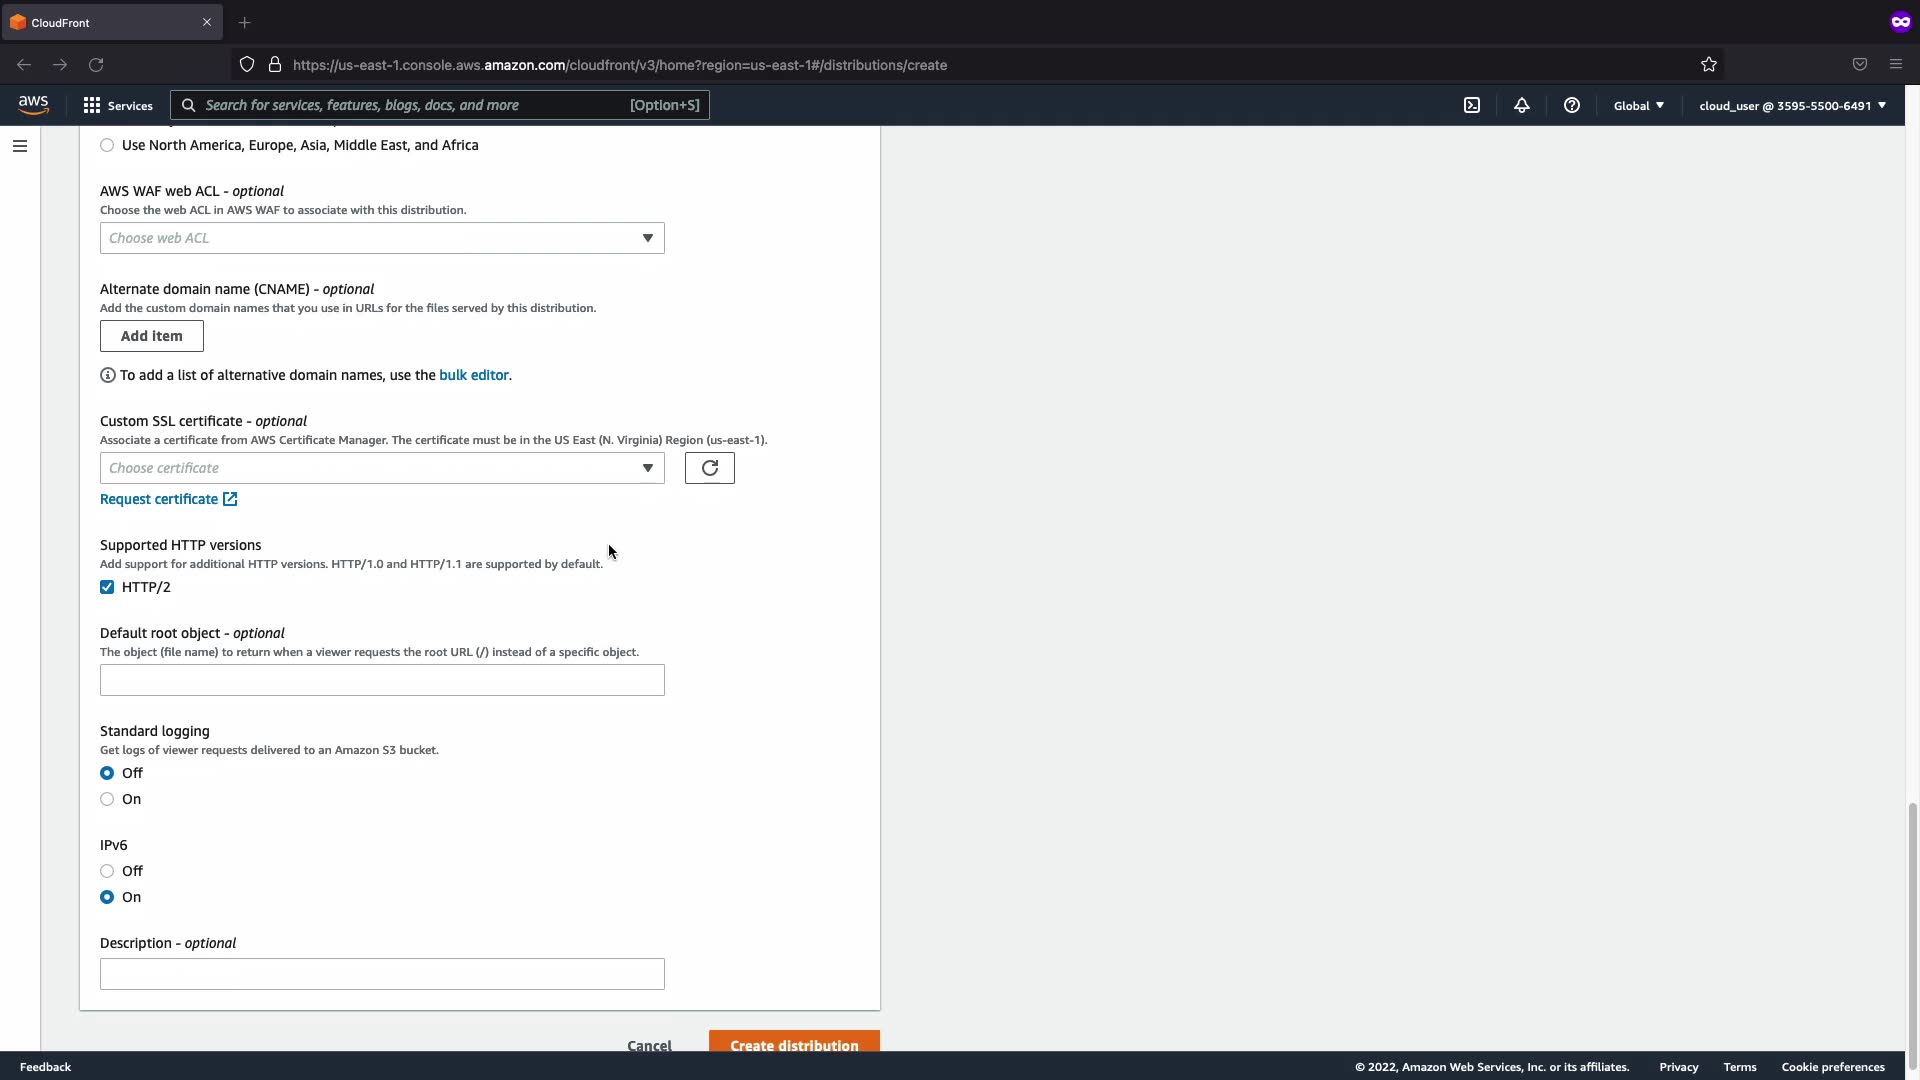The width and height of the screenshot is (1920, 1080).
Task: Expand the Global region selector
Action: [x=1638, y=105]
